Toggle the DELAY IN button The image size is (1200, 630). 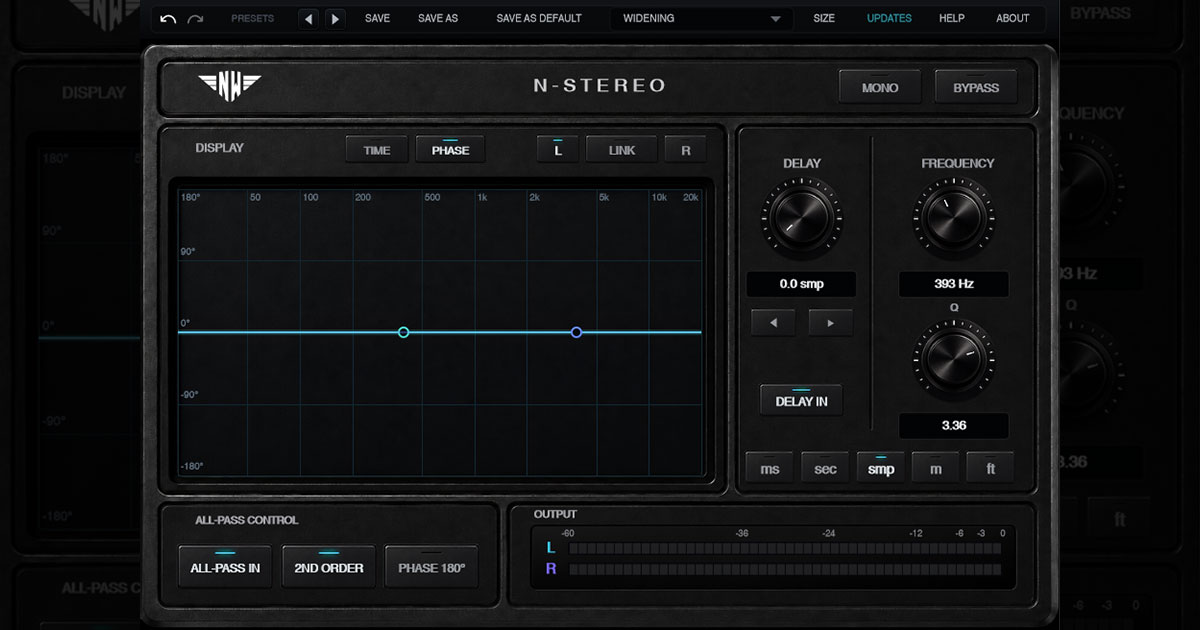pyautogui.click(x=801, y=400)
